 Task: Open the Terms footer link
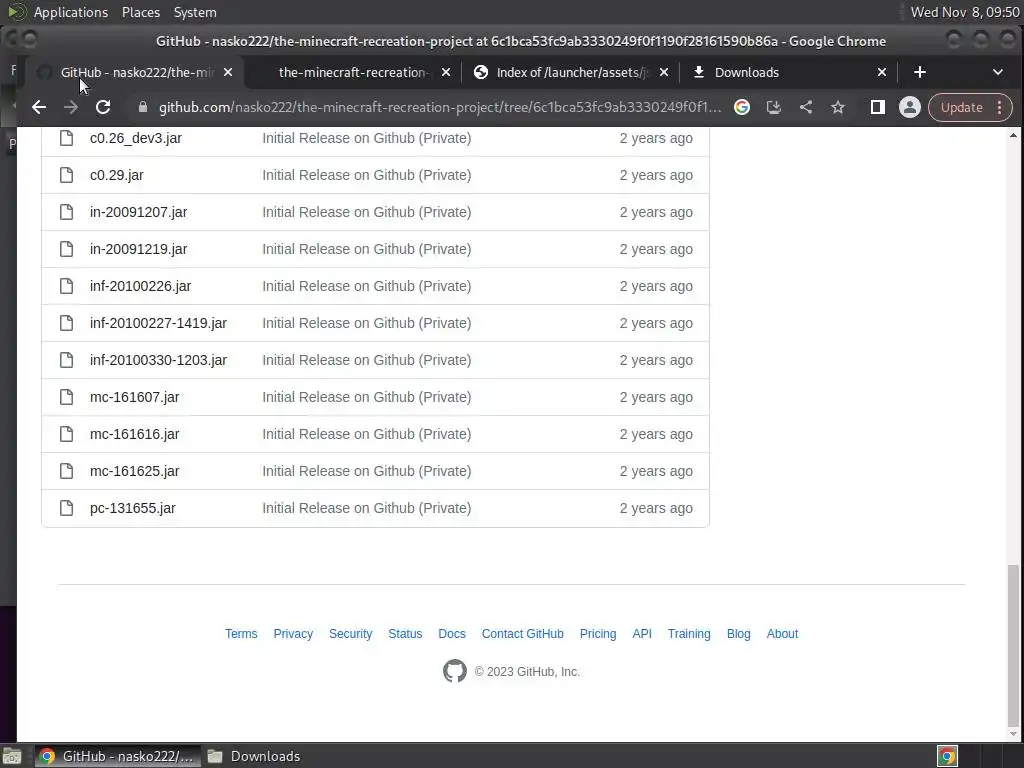tap(241, 633)
